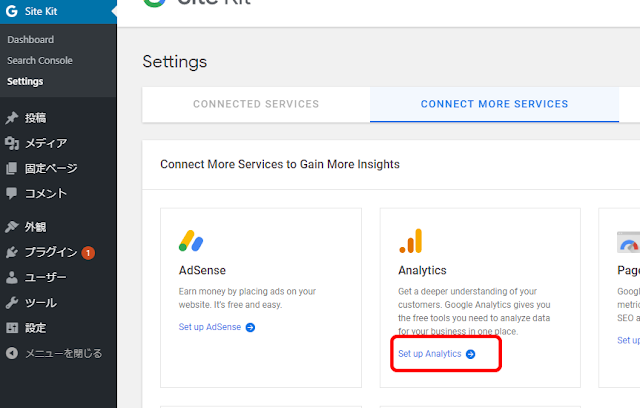Switch to the Connected Services tab
Image resolution: width=640 pixels, height=408 pixels.
coord(256,104)
